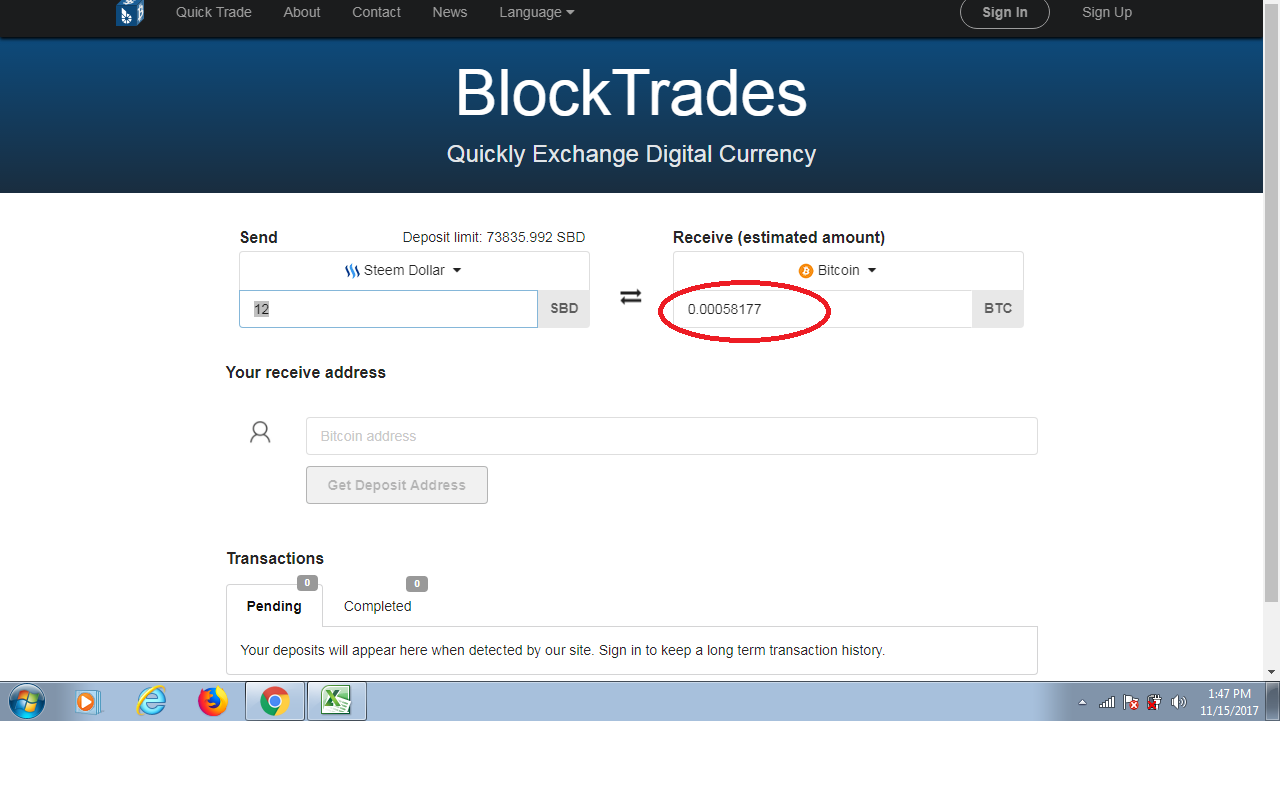The height and width of the screenshot is (800, 1280).
Task: Go to the About page
Action: coord(302,12)
